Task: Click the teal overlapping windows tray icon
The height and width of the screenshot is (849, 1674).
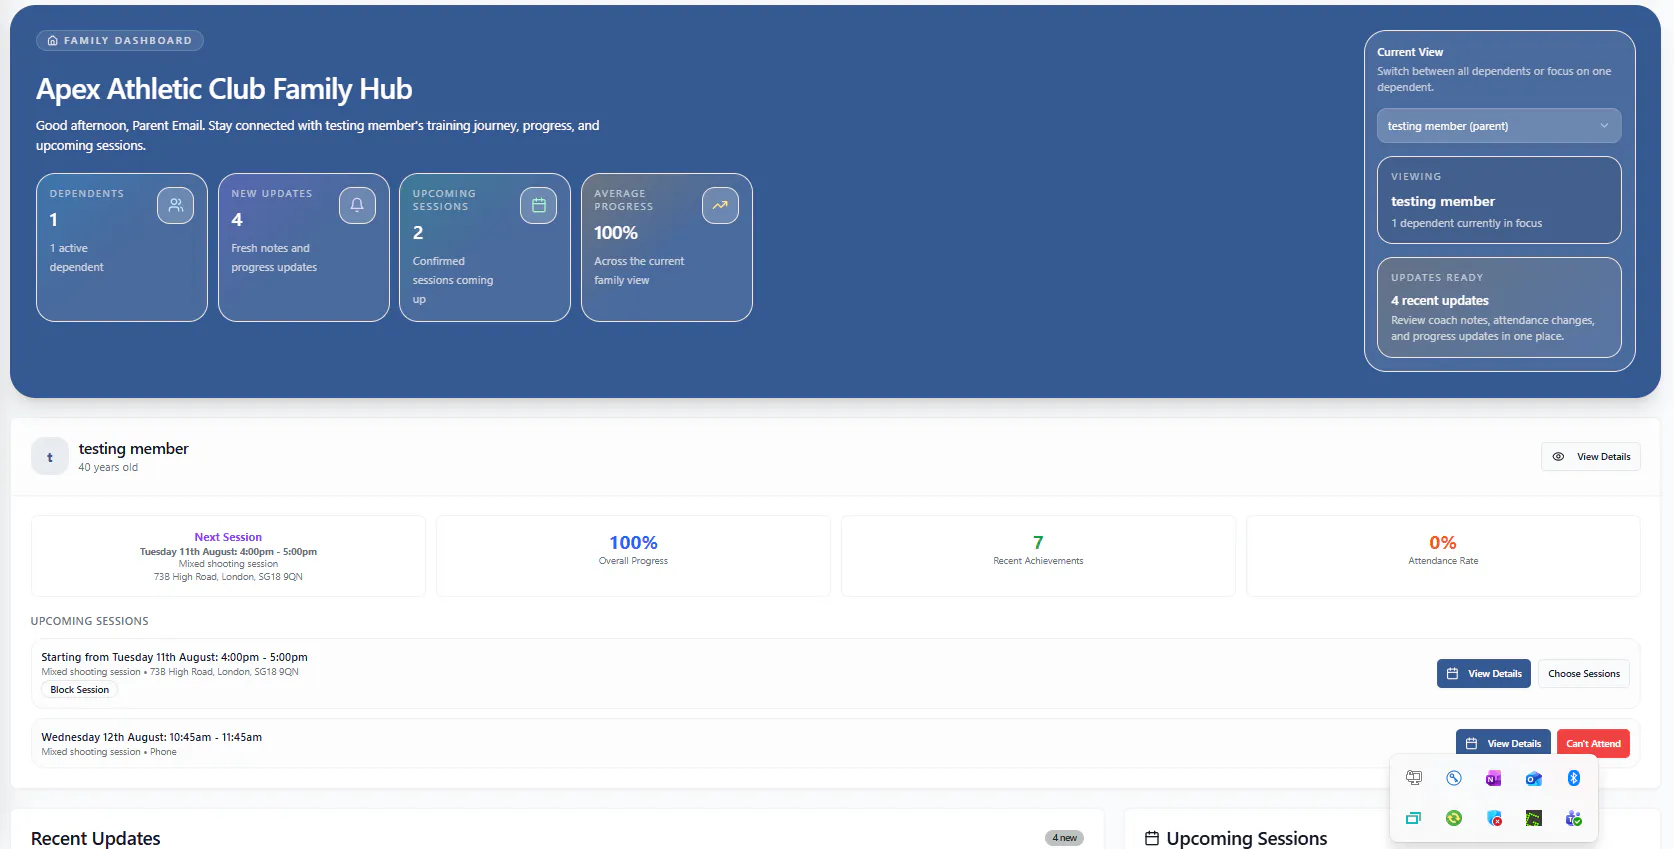Action: pos(1414,818)
